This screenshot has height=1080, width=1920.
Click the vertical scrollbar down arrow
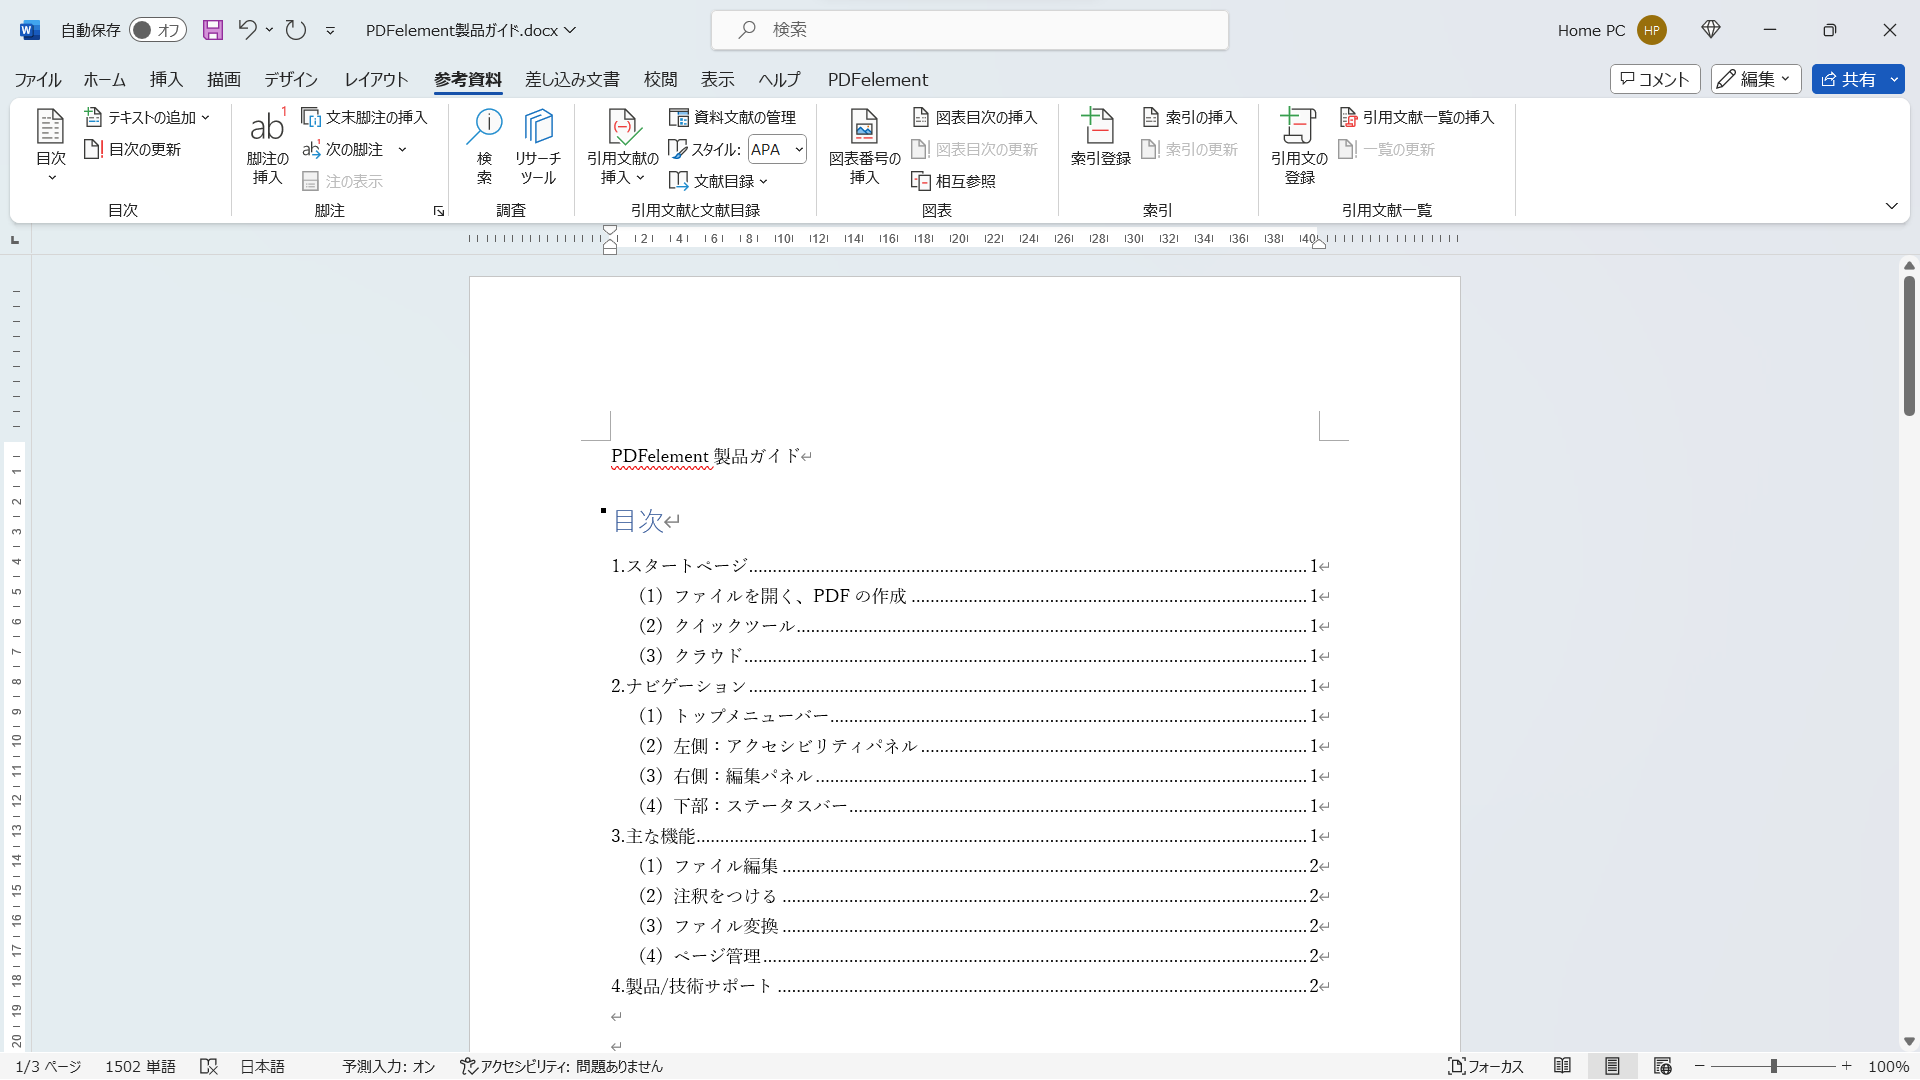pos(1909,1042)
